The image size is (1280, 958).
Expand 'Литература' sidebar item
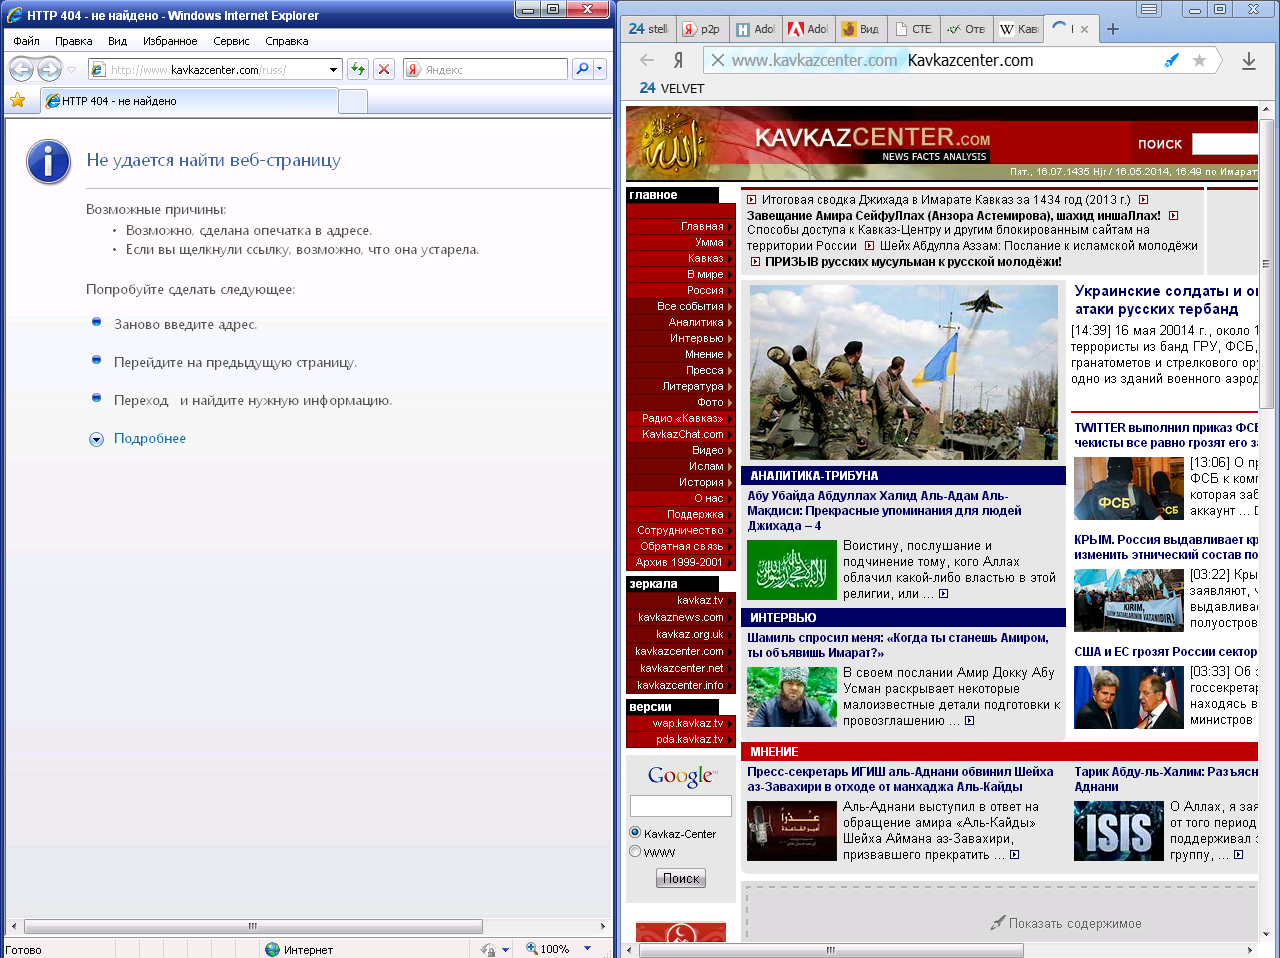680,386
